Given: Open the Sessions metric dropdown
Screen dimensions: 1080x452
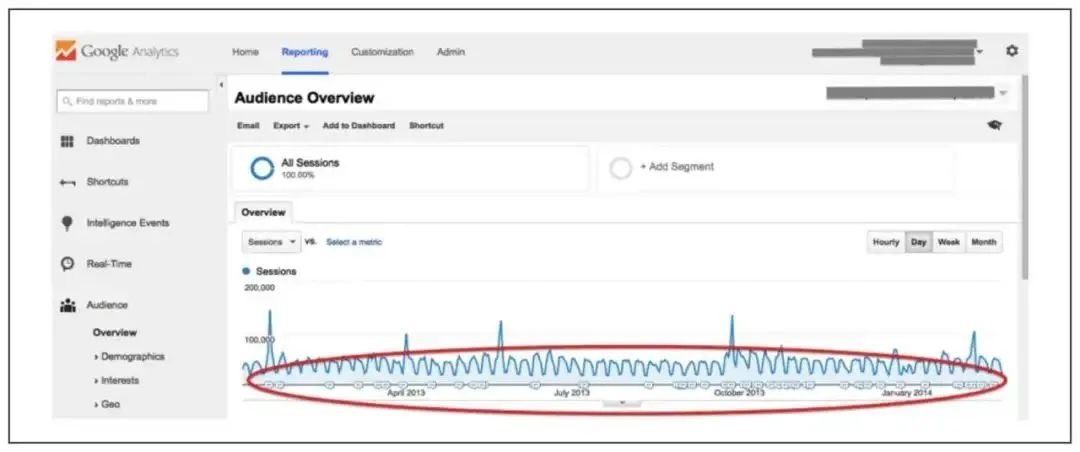Looking at the screenshot, I should coord(271,242).
